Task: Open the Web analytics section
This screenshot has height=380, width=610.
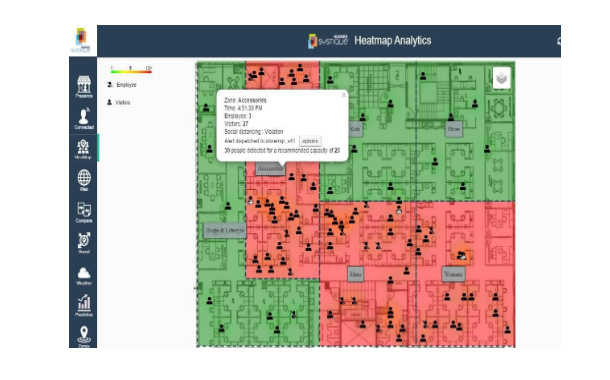Action: coord(84,180)
